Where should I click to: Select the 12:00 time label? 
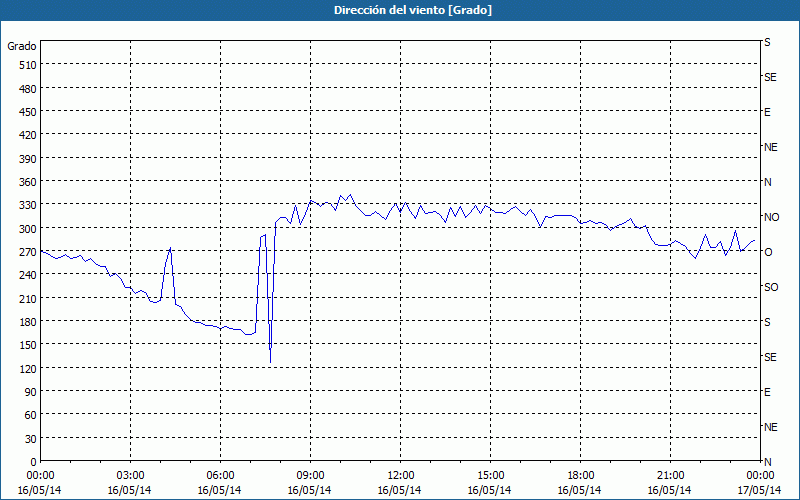tap(401, 476)
